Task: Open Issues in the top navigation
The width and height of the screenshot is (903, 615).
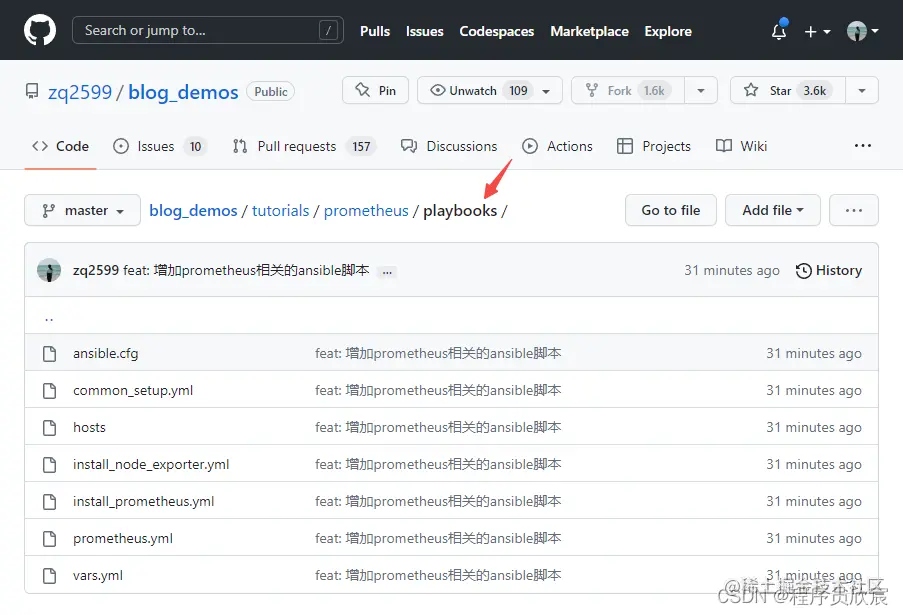Action: point(424,31)
